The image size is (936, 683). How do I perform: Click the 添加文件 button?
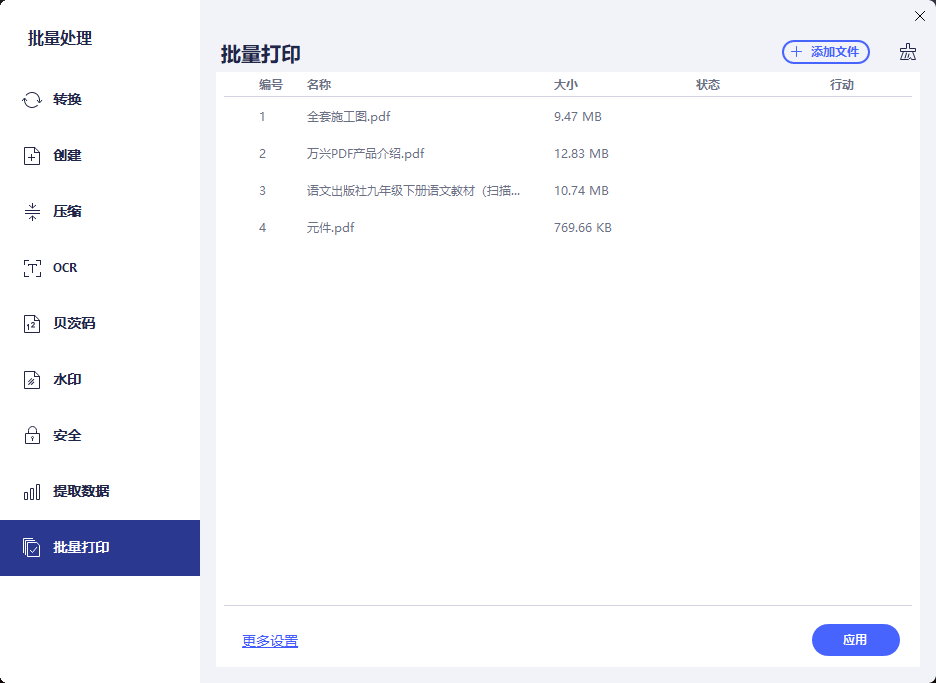point(826,51)
